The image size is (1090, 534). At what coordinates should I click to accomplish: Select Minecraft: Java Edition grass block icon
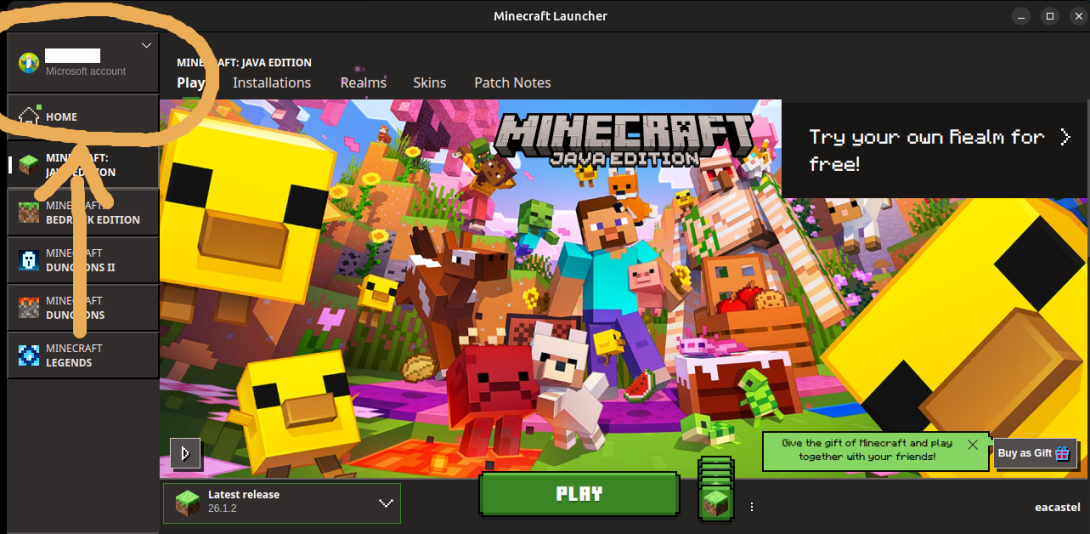point(29,165)
